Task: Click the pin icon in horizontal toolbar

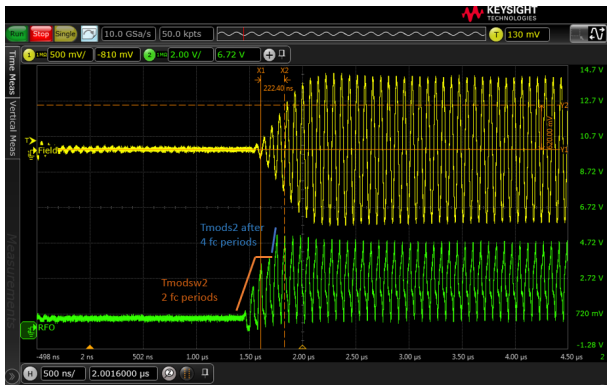Action: tap(205, 373)
